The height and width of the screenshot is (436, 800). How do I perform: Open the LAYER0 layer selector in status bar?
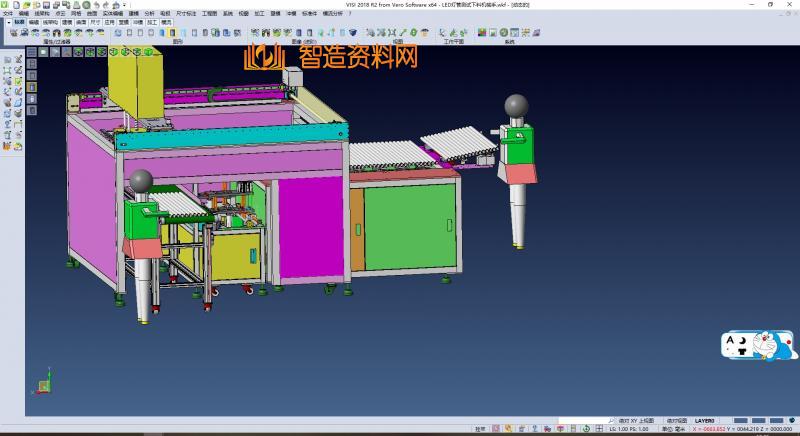(705, 421)
